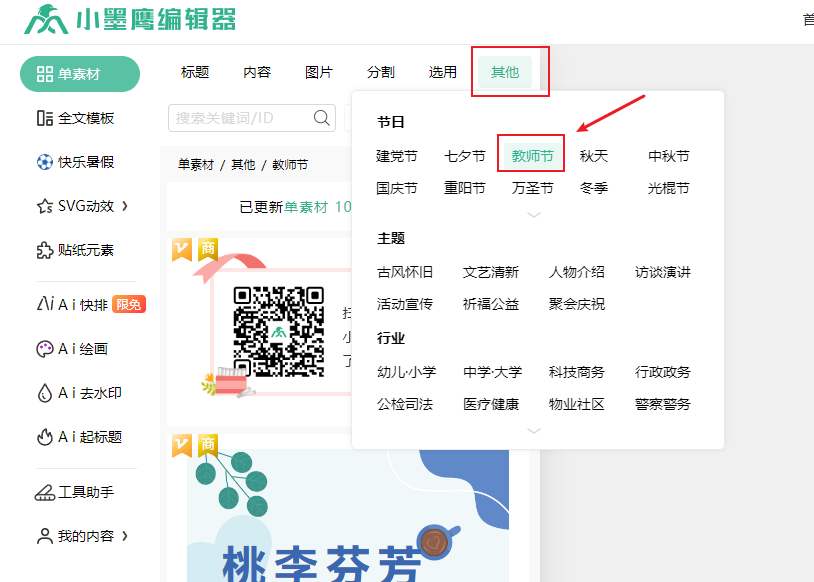Pick the 聚会庆祝 theme
This screenshot has height=582, width=814.
[577, 304]
